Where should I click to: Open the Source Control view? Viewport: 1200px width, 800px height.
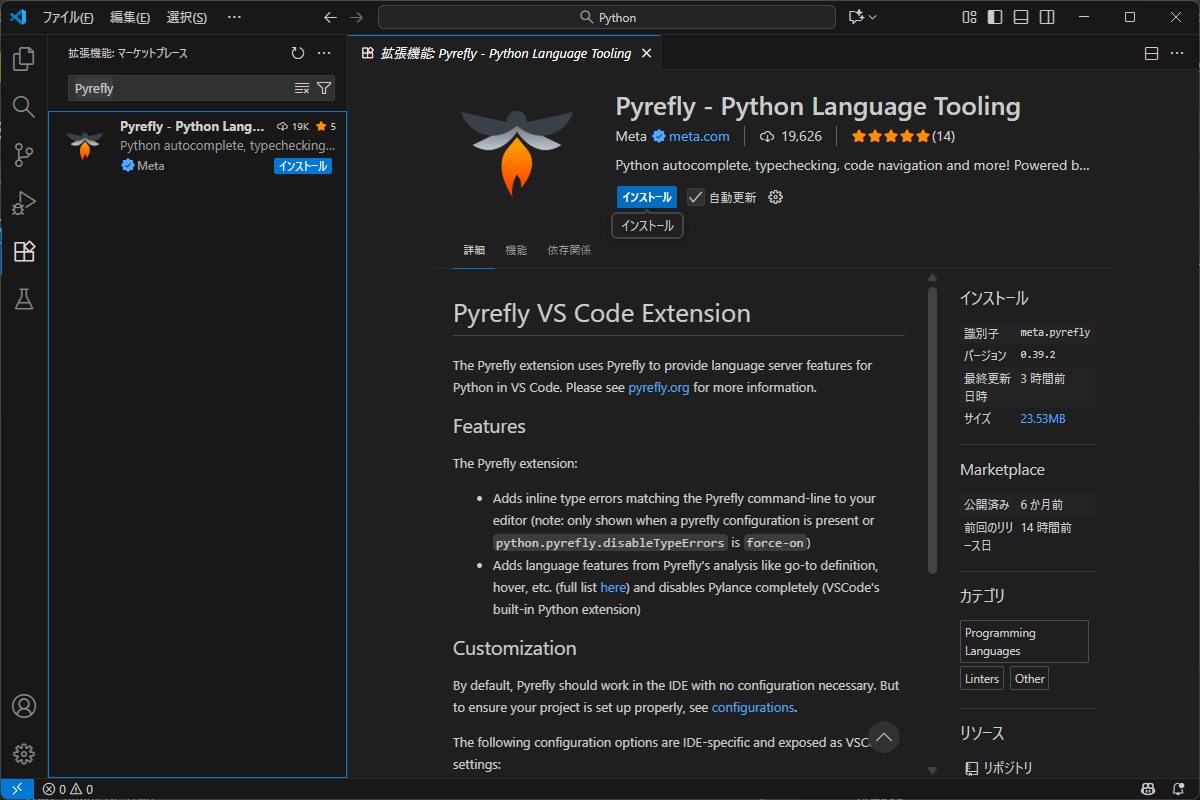pyautogui.click(x=23, y=155)
